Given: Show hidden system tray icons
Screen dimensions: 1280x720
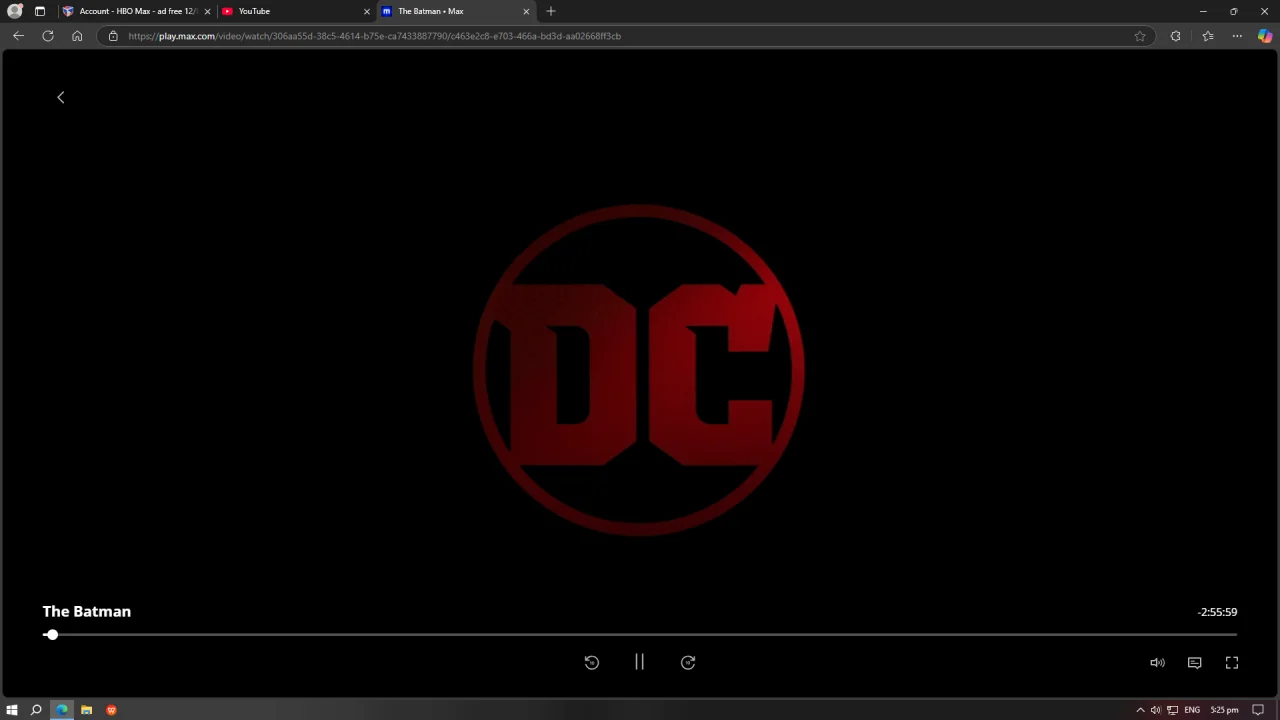Looking at the screenshot, I should click(1140, 710).
